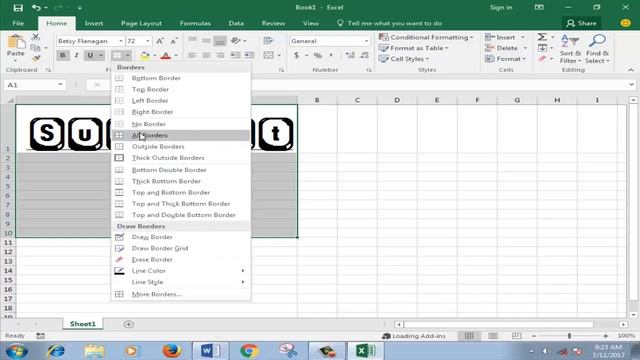Toggle Italic formatting

coord(76,55)
